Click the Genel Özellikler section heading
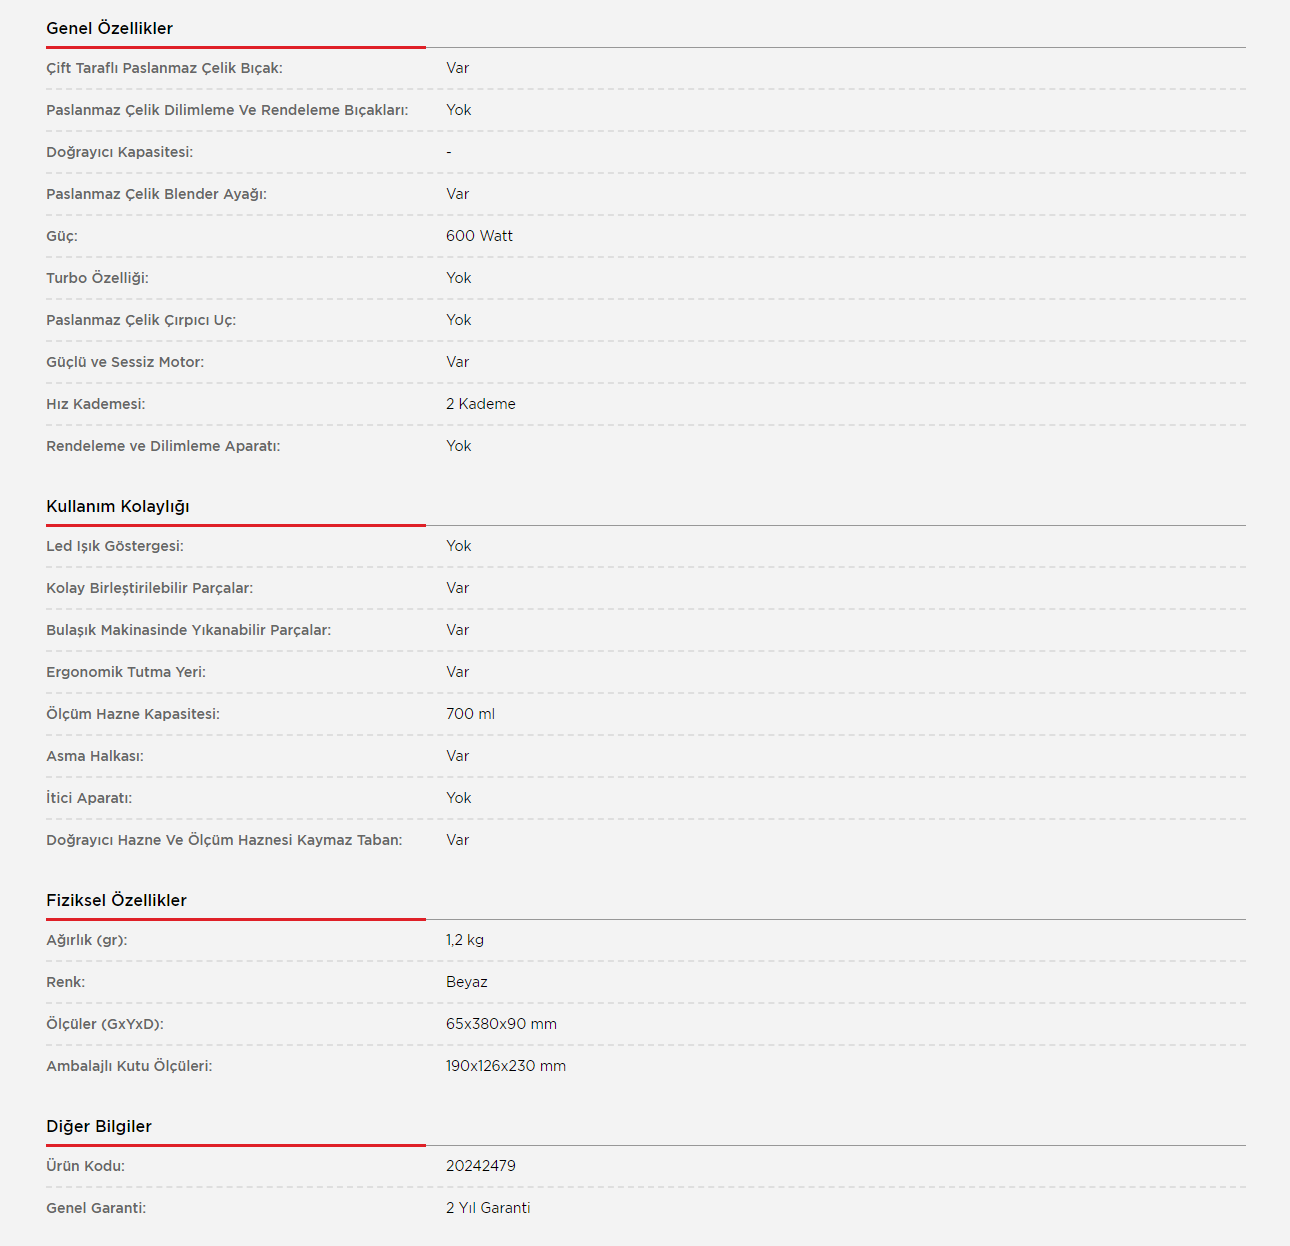The width and height of the screenshot is (1290, 1246). (109, 28)
